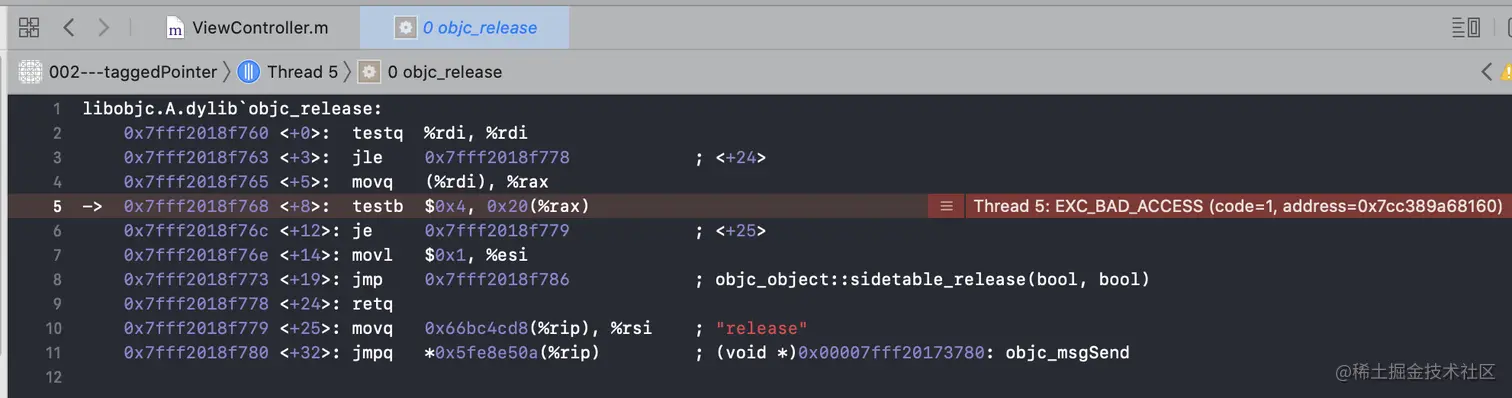Click the yellow warning issue icon
Image resolution: width=1512 pixels, height=398 pixels.
1507,72
